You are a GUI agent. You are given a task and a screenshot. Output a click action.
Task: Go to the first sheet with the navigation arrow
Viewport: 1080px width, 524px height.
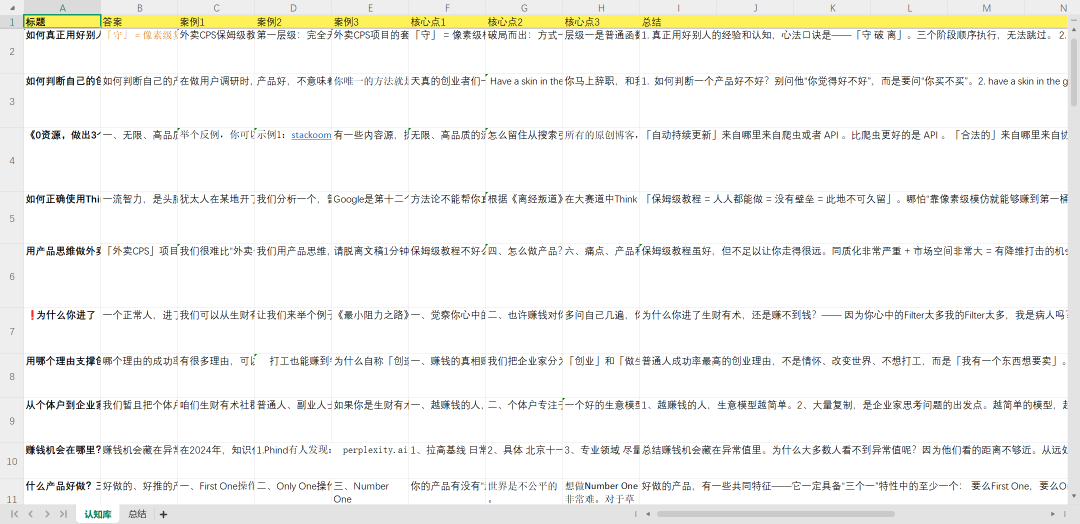point(14,514)
